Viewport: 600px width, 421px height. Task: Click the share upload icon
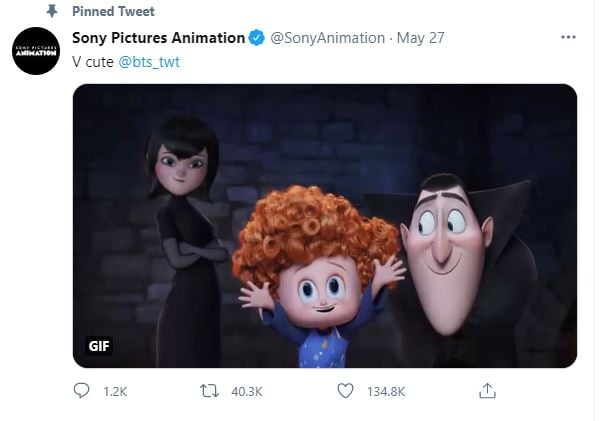487,390
